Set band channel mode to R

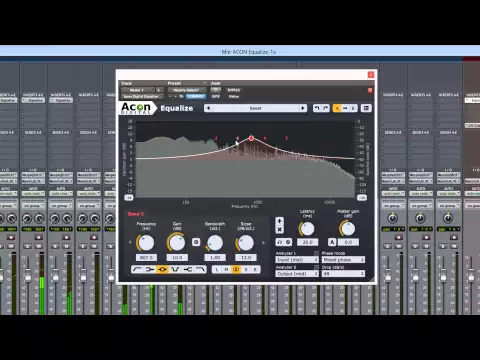255,269
